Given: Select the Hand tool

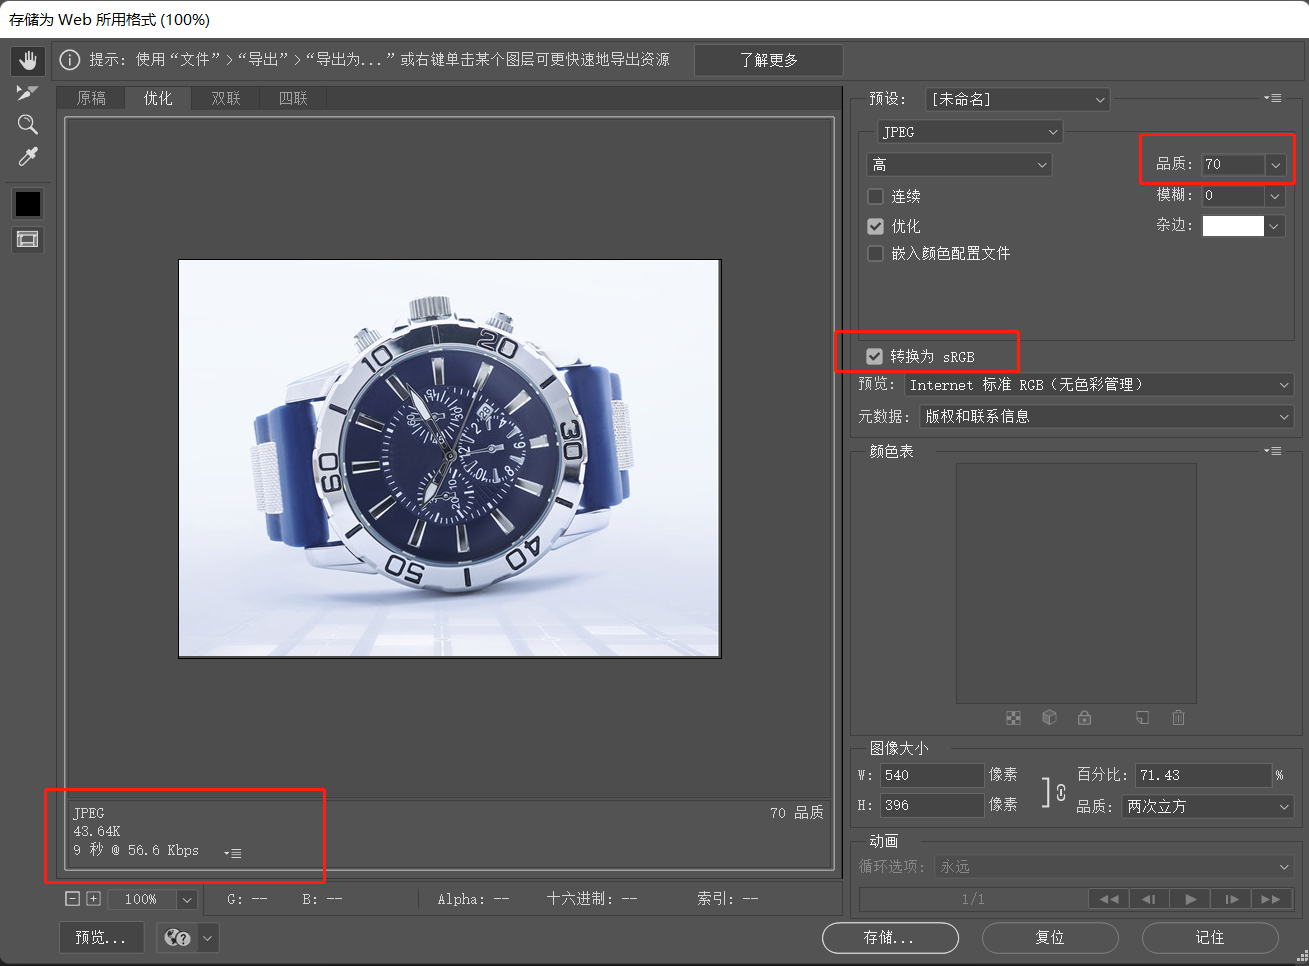Looking at the screenshot, I should coord(28,60).
